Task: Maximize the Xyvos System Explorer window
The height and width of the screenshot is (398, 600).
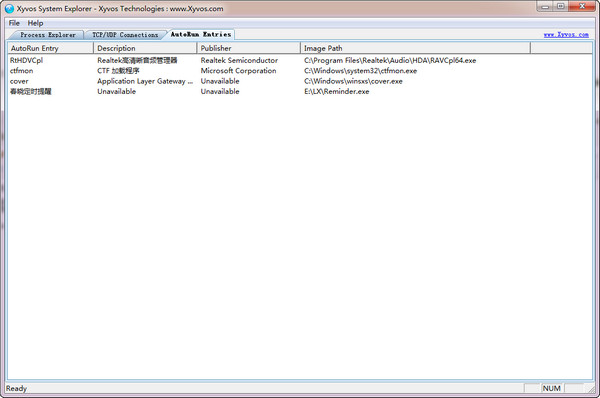Action: click(561, 7)
